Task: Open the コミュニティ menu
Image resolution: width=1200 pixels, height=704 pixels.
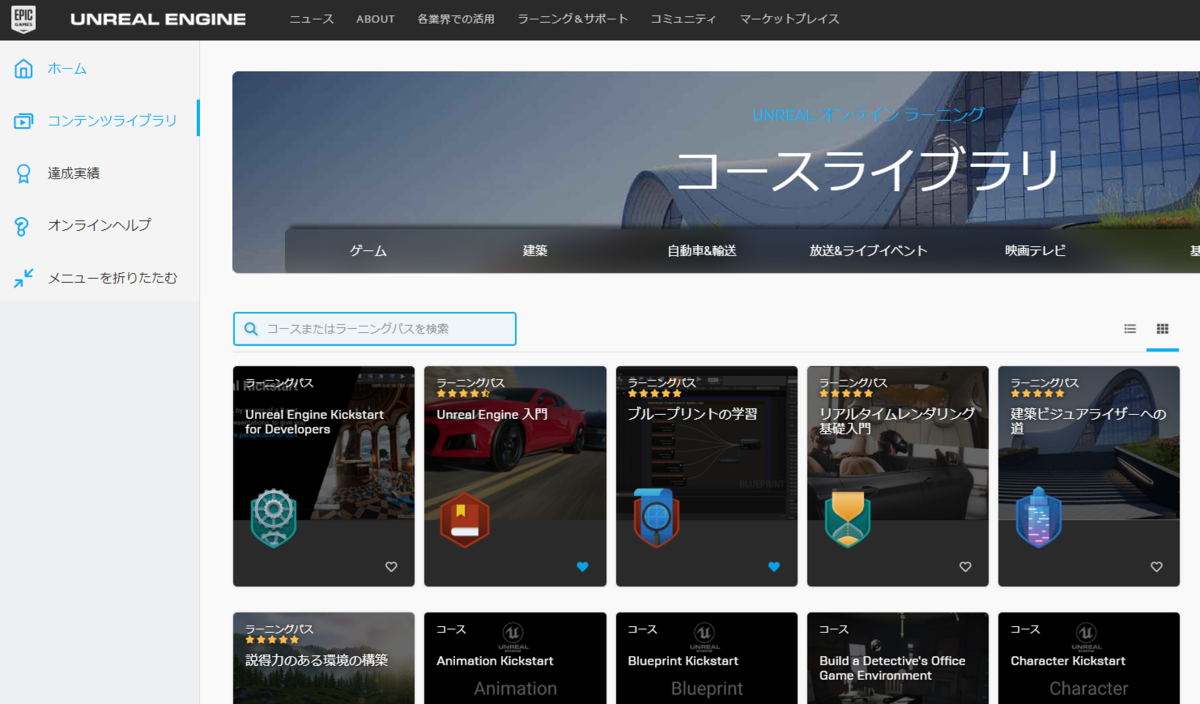Action: tap(684, 19)
